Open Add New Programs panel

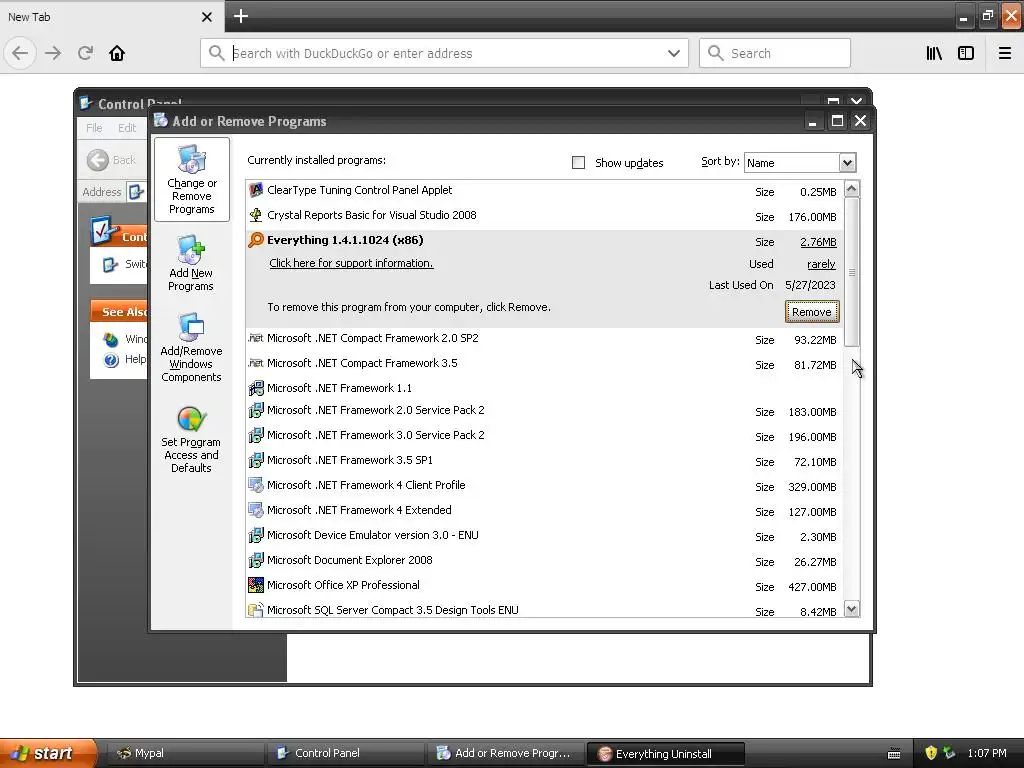[191, 263]
